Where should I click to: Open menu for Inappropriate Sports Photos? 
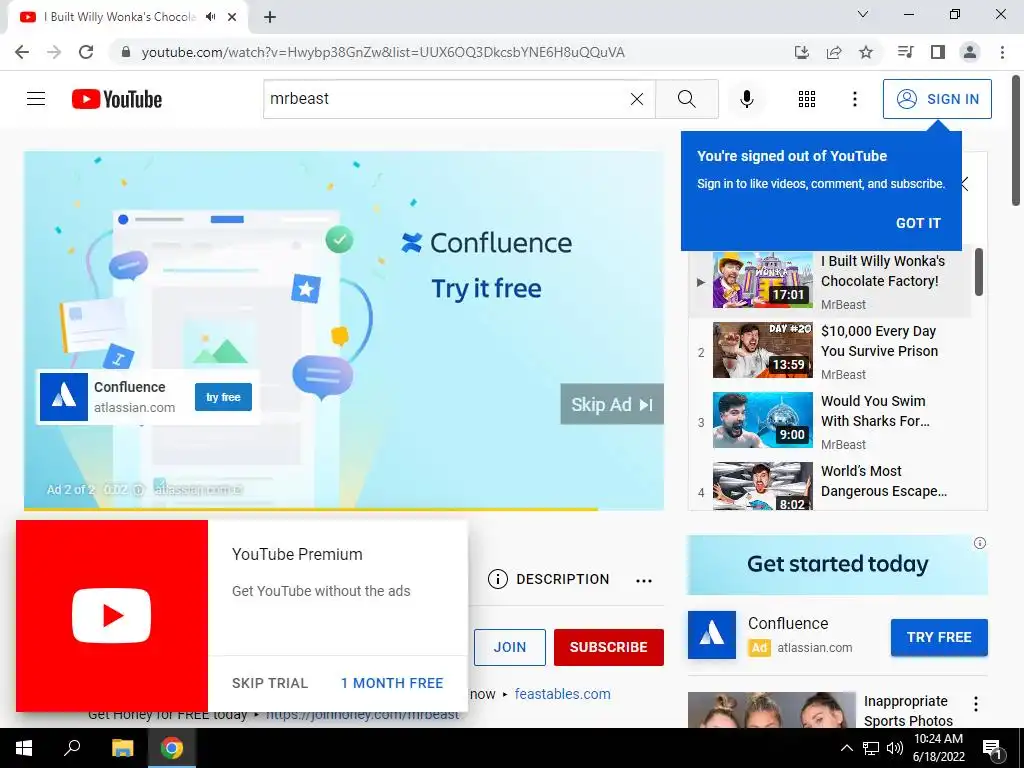tap(976, 704)
